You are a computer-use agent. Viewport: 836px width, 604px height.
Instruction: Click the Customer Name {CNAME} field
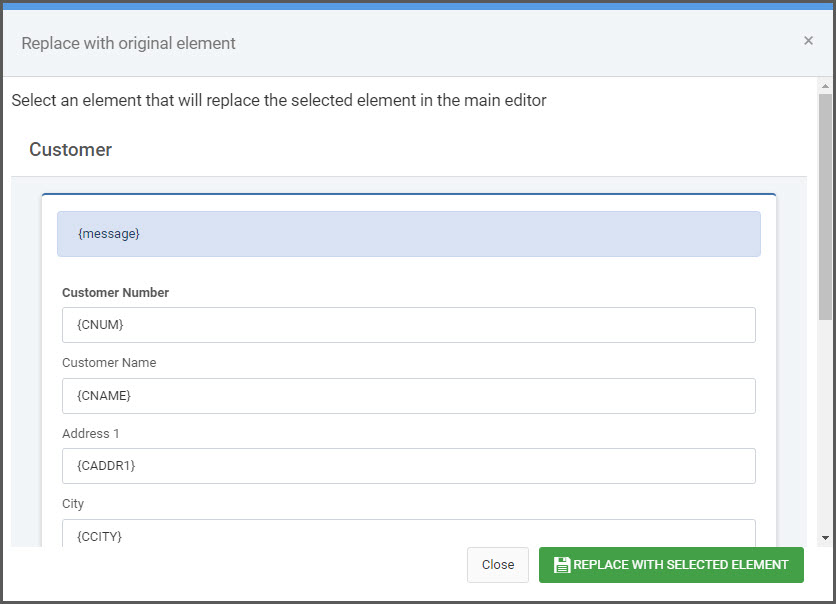[x=409, y=396]
